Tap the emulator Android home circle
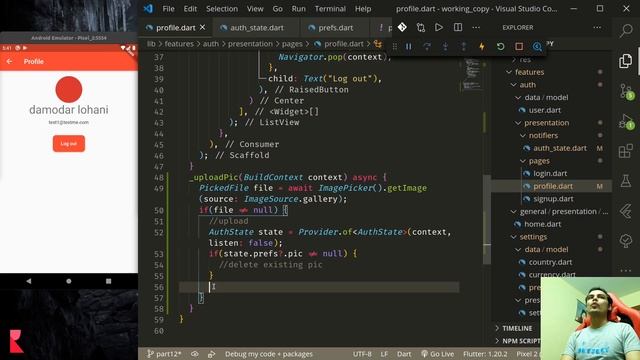The height and width of the screenshot is (360, 640). pyautogui.click(x=69, y=281)
